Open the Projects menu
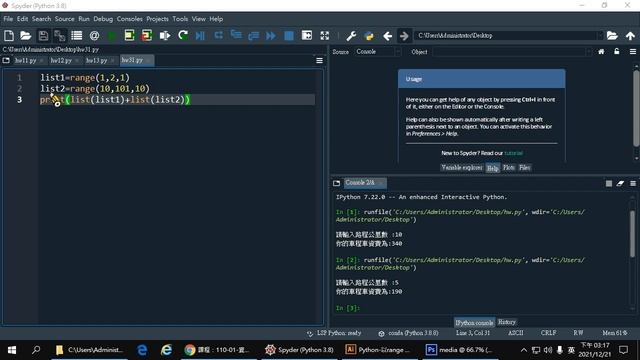This screenshot has height=360, width=640. click(157, 19)
